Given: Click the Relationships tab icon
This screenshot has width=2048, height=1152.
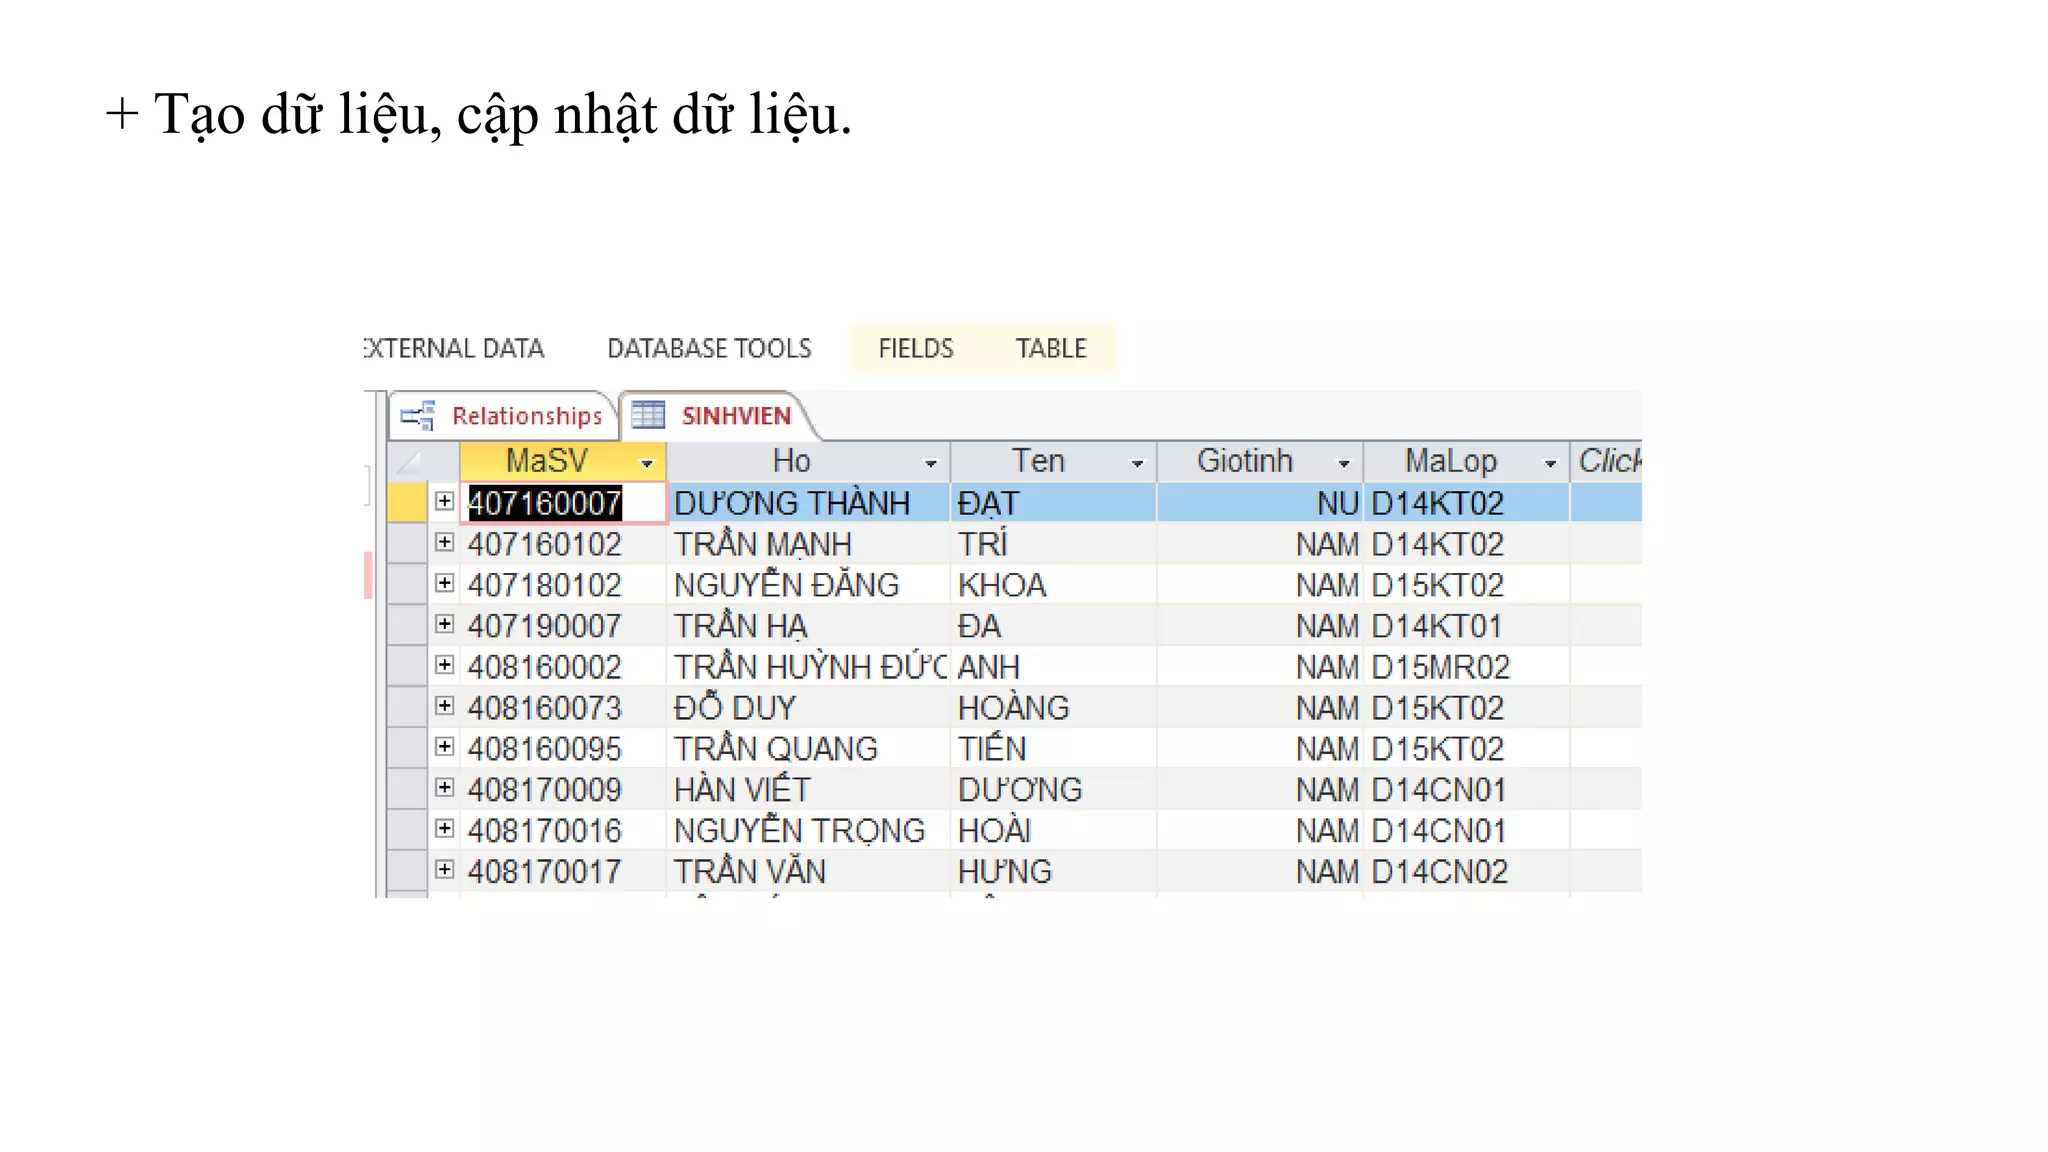Looking at the screenshot, I should [x=418, y=415].
